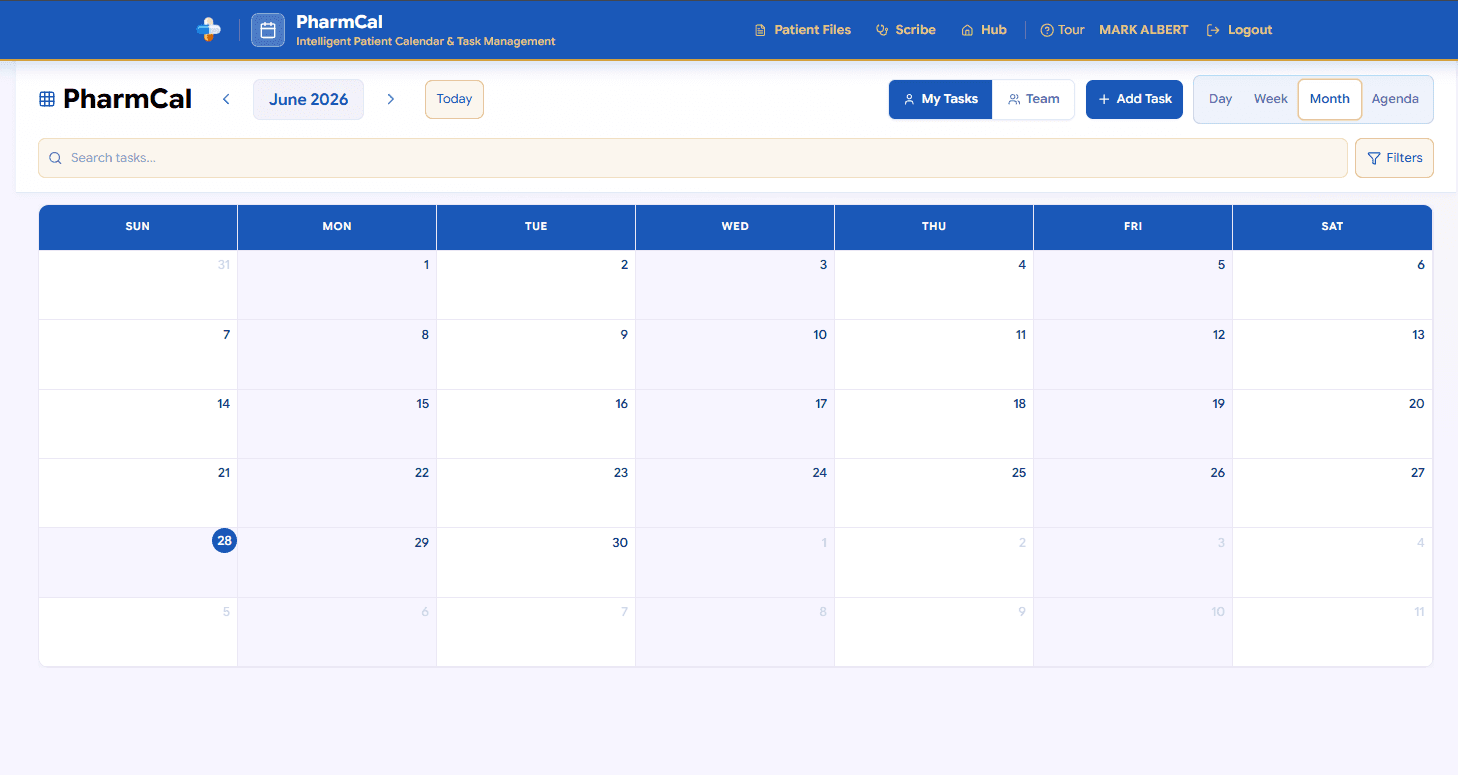Click the grid icon next to PharmCal heading
1458x775 pixels.
(x=47, y=99)
